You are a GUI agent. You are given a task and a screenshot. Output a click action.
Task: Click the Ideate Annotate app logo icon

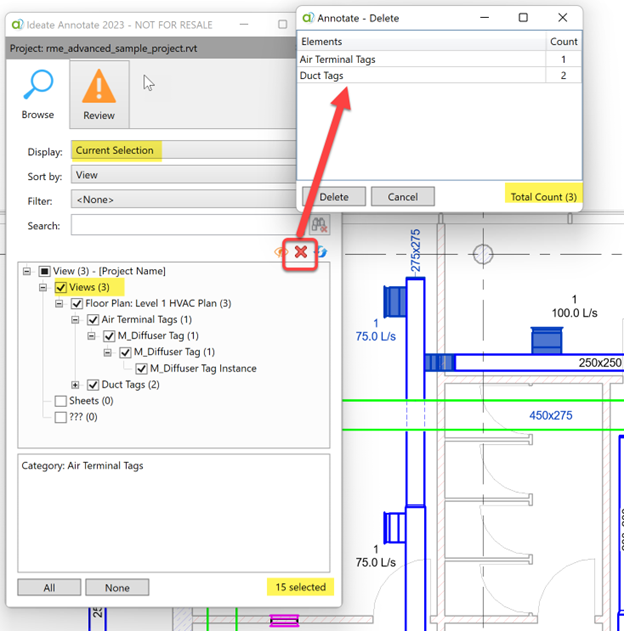[17, 25]
